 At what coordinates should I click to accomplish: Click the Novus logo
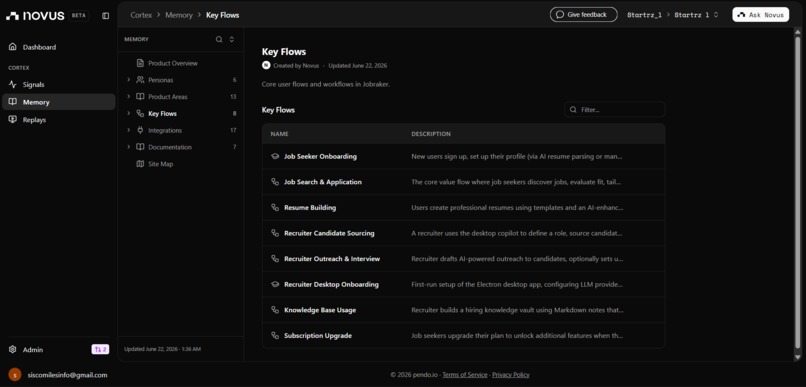pyautogui.click(x=35, y=15)
